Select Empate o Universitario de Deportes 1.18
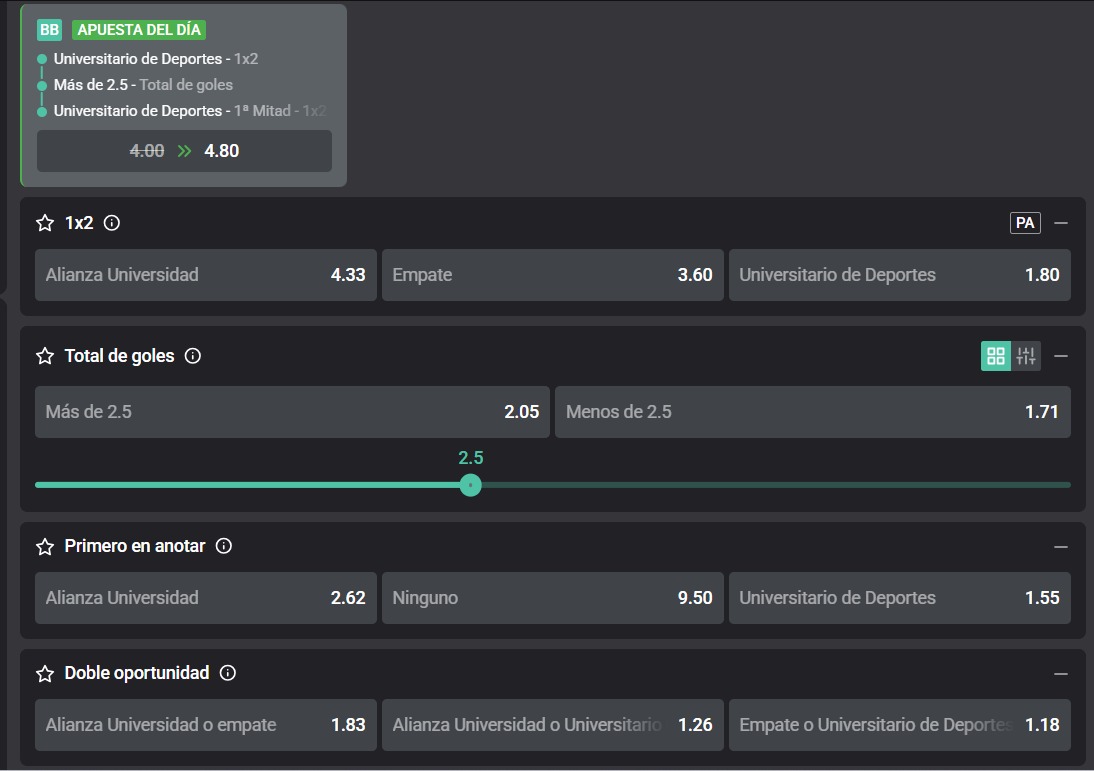 (x=900, y=725)
